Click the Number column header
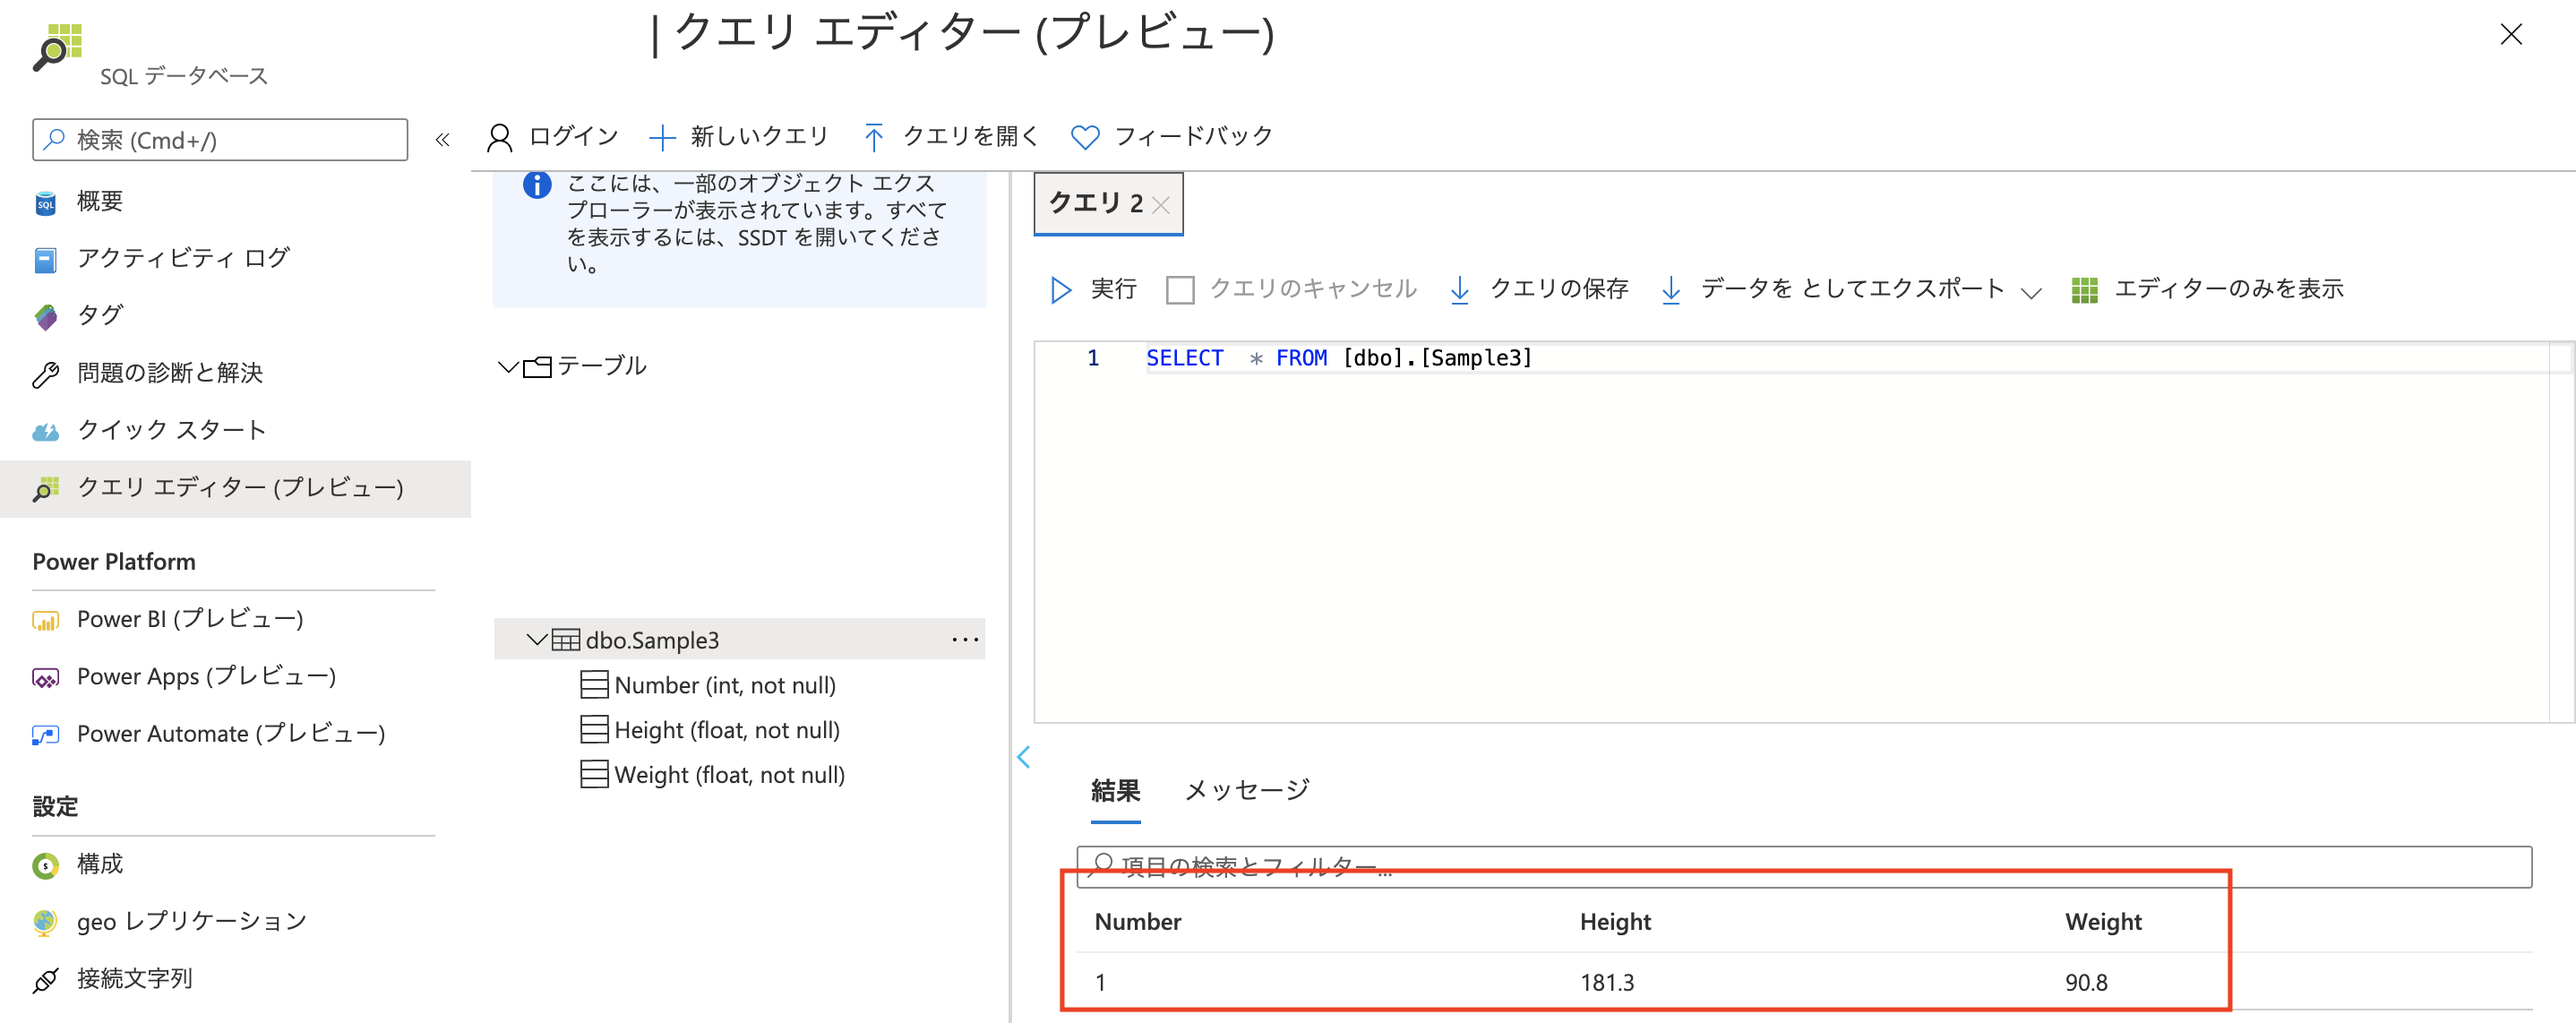 [x=1137, y=922]
